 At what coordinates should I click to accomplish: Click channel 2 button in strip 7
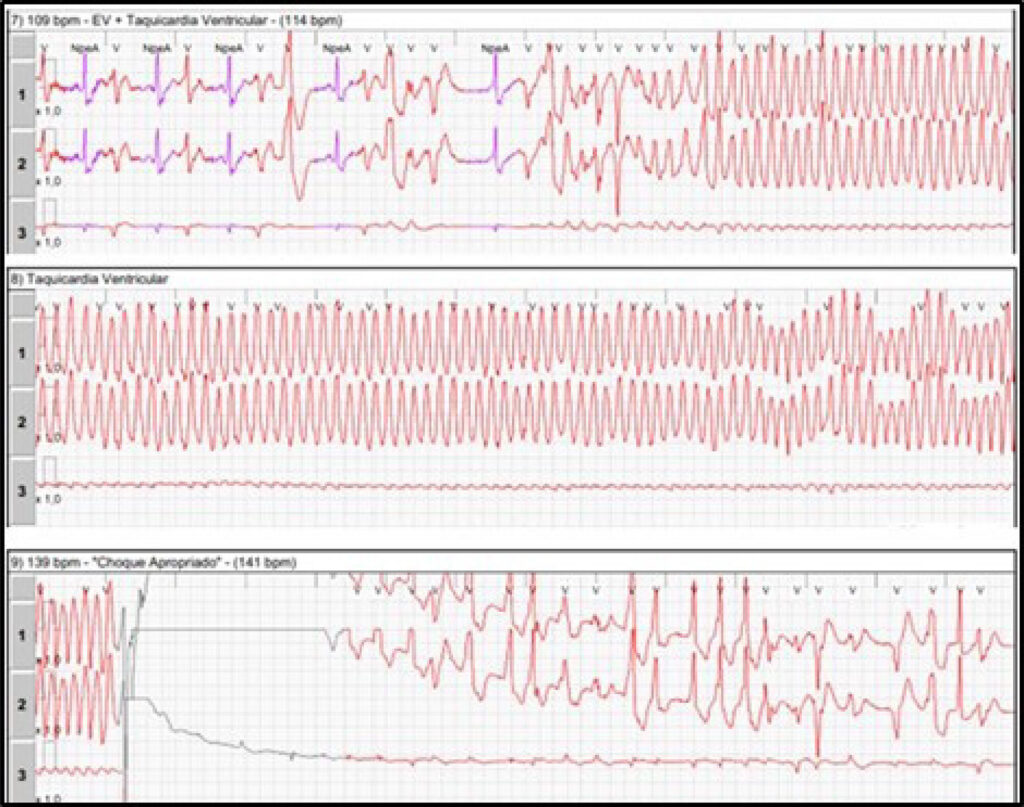[22, 164]
